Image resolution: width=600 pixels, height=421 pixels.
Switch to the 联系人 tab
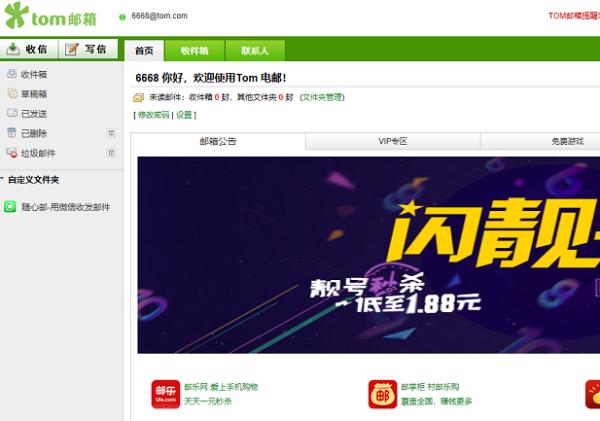[x=254, y=51]
